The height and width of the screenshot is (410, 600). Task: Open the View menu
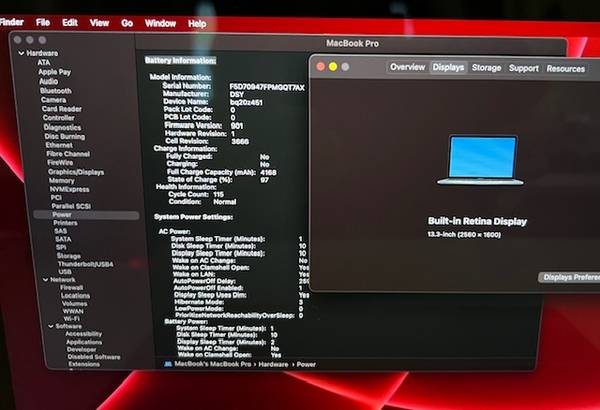tap(99, 23)
